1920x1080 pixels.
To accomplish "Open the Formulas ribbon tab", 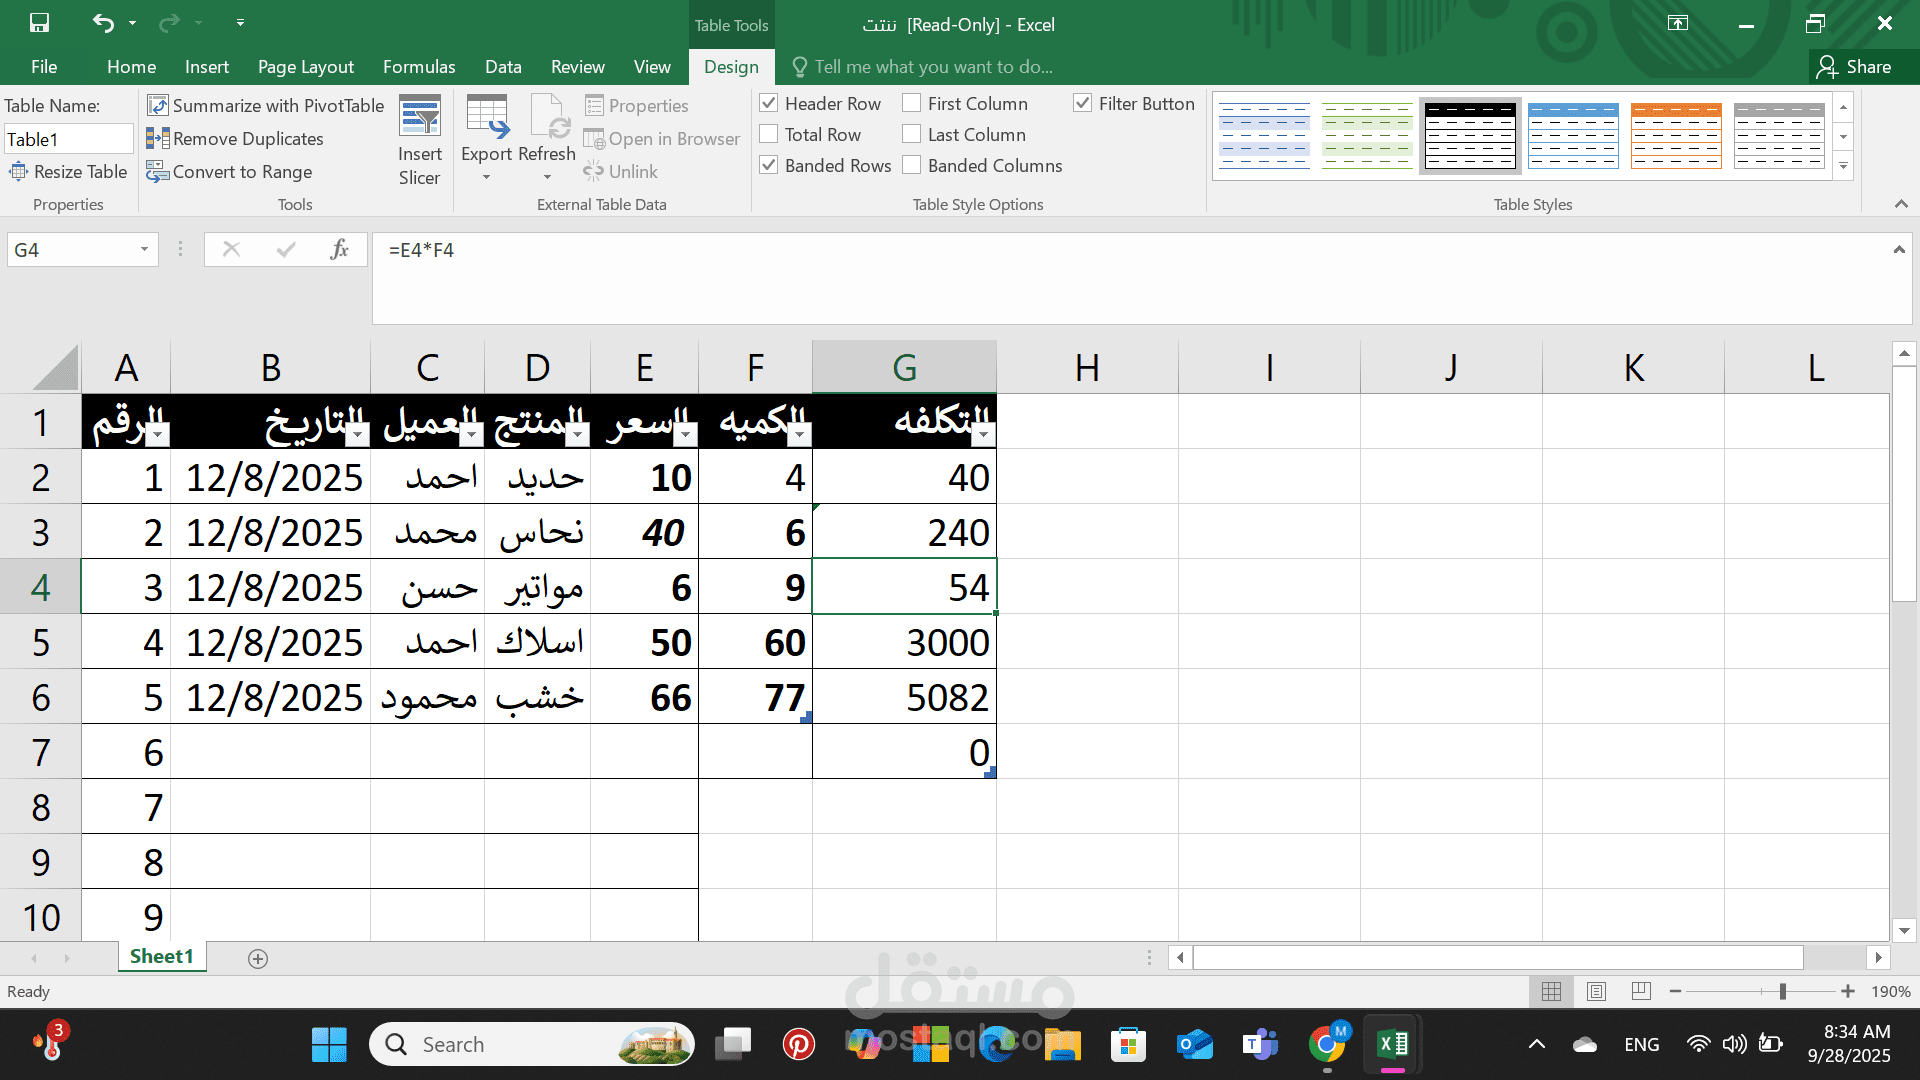I will point(418,67).
